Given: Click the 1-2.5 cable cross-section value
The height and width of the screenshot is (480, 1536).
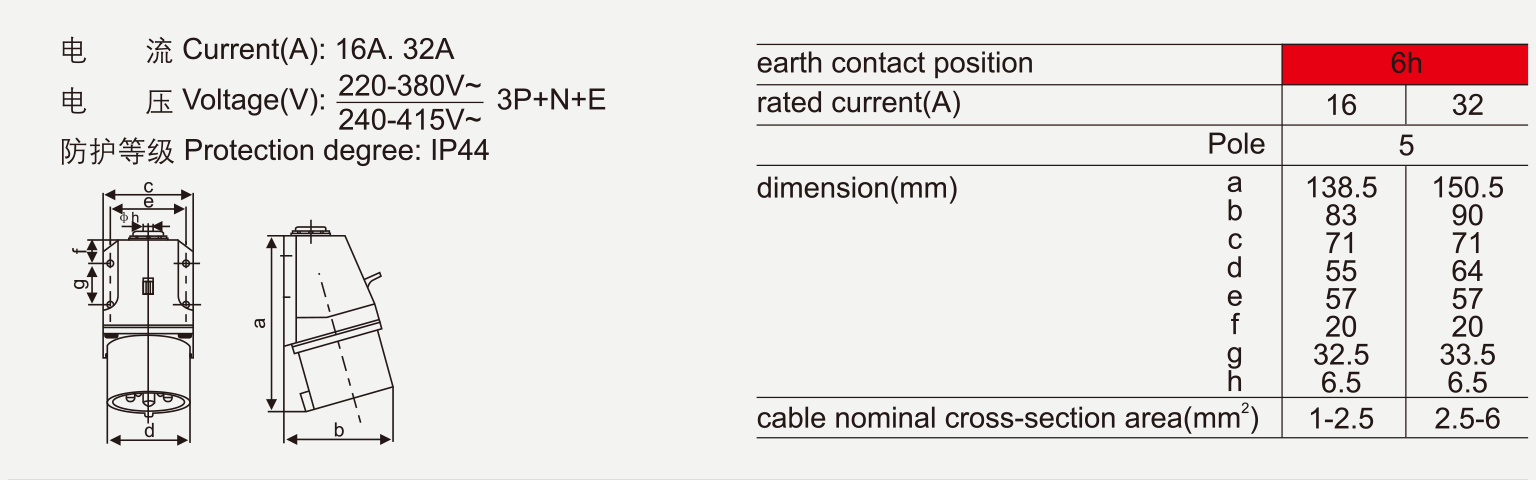Looking at the screenshot, I should click(1341, 419).
